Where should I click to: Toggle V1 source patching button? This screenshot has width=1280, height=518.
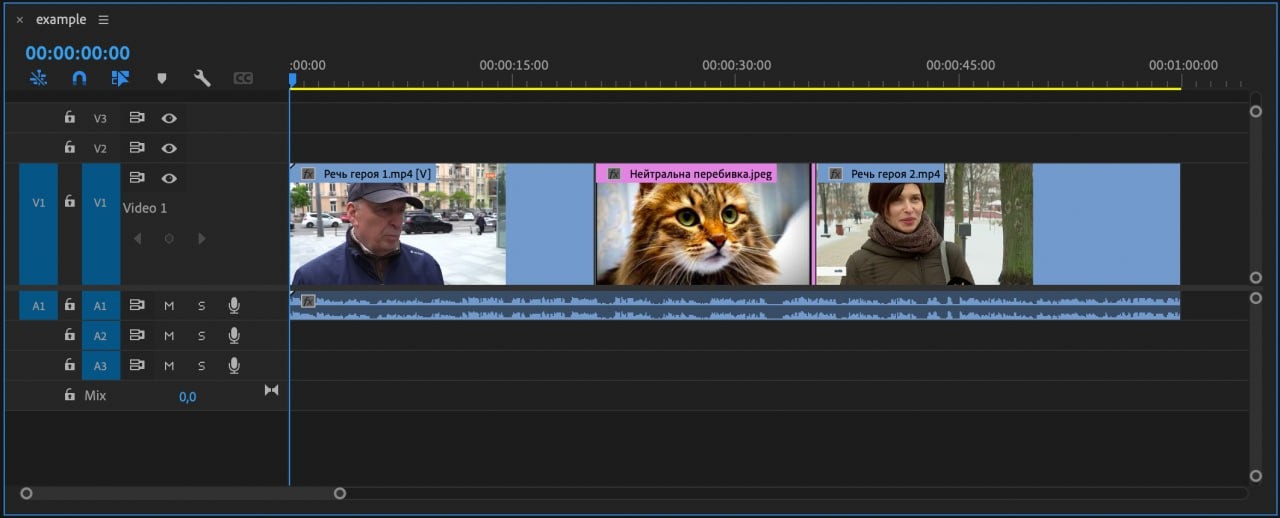38,224
